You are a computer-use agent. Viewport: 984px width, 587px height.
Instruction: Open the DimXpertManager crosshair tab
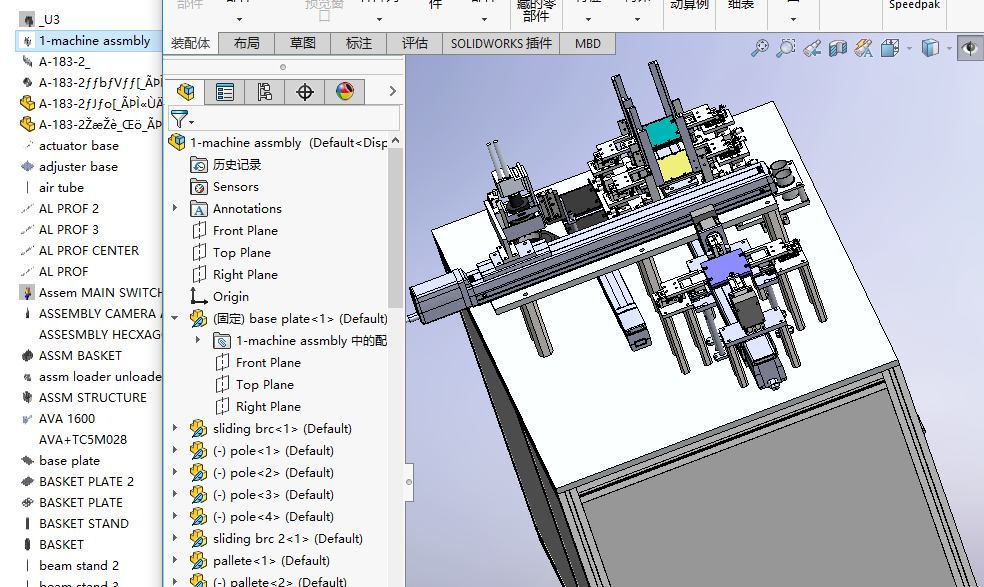point(305,92)
